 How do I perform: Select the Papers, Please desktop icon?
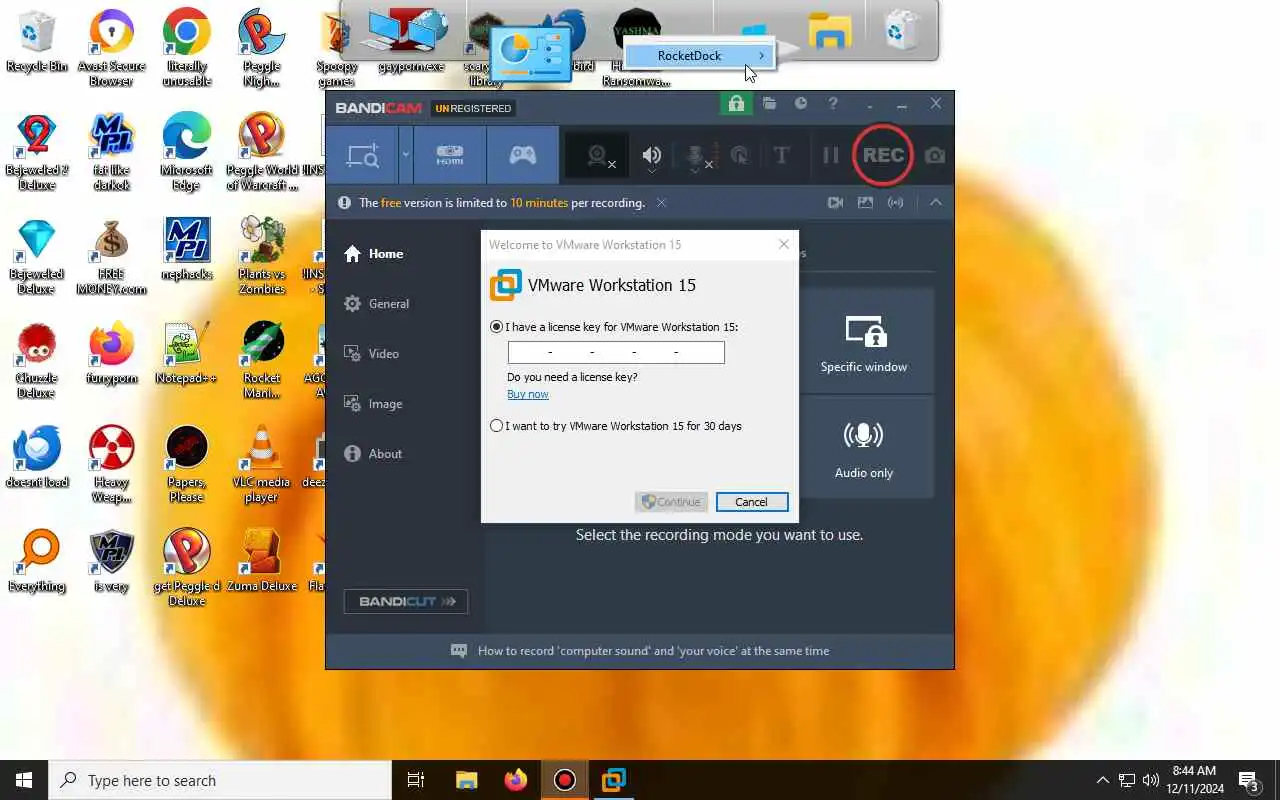(x=186, y=463)
